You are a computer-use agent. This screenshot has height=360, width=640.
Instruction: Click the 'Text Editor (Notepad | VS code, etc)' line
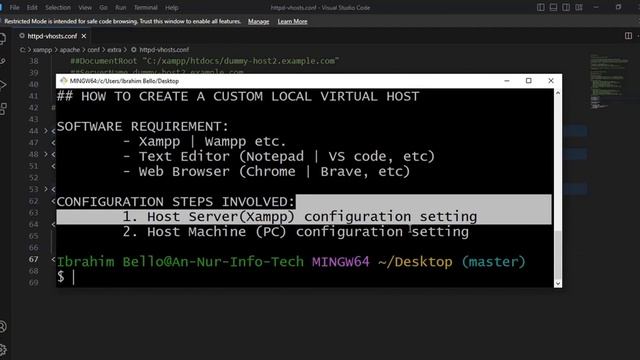[279, 156]
